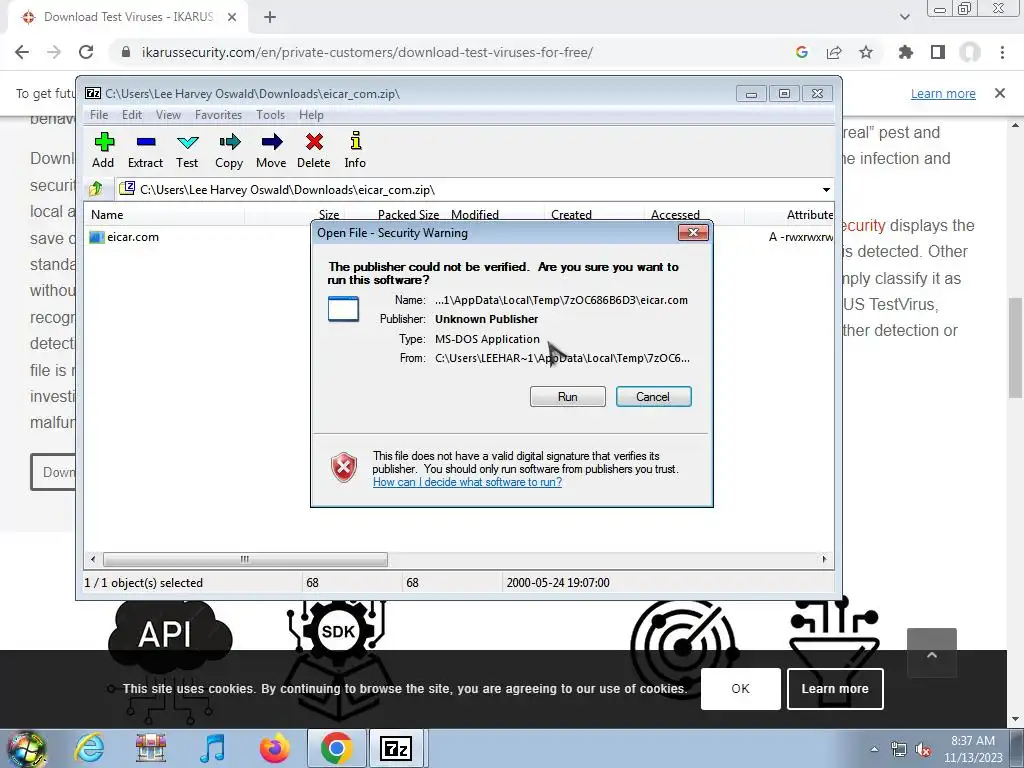Open a new Chrome tab
This screenshot has width=1024, height=768.
(x=270, y=18)
